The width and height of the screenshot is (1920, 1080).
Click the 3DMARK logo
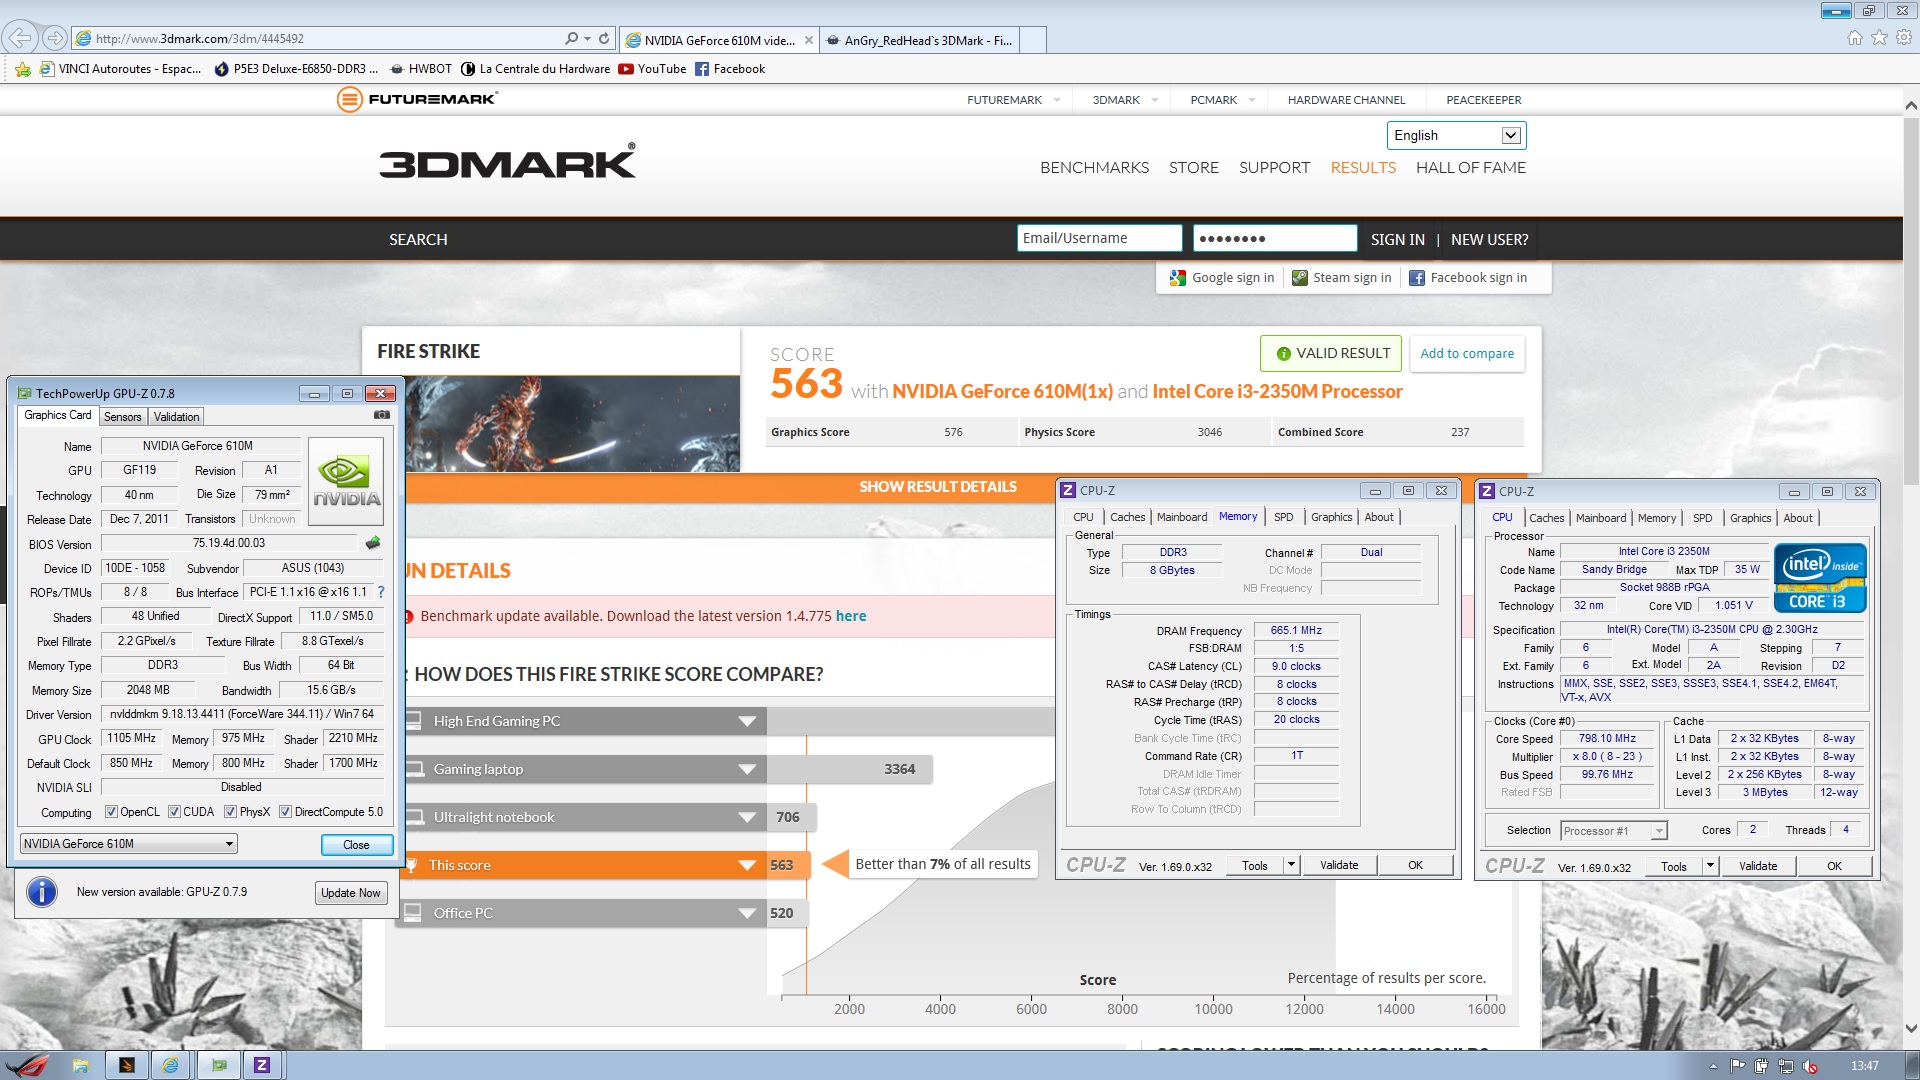(507, 162)
